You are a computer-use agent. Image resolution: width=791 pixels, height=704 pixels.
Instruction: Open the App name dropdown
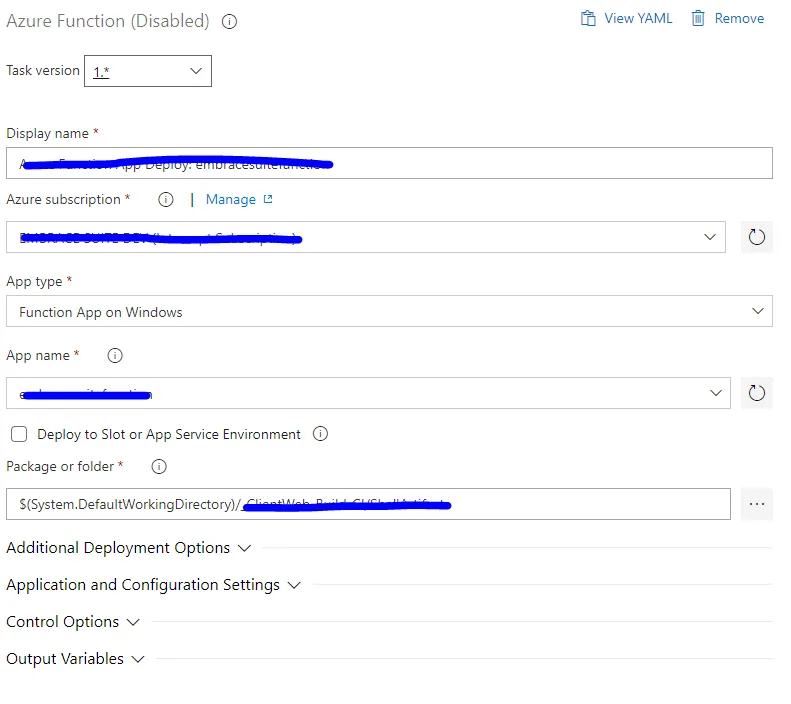pyautogui.click(x=368, y=393)
